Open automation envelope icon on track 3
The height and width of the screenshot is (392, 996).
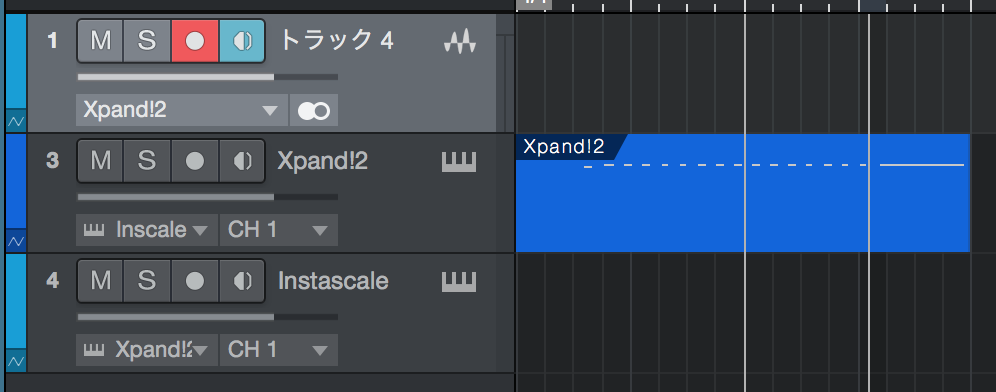(x=16, y=241)
